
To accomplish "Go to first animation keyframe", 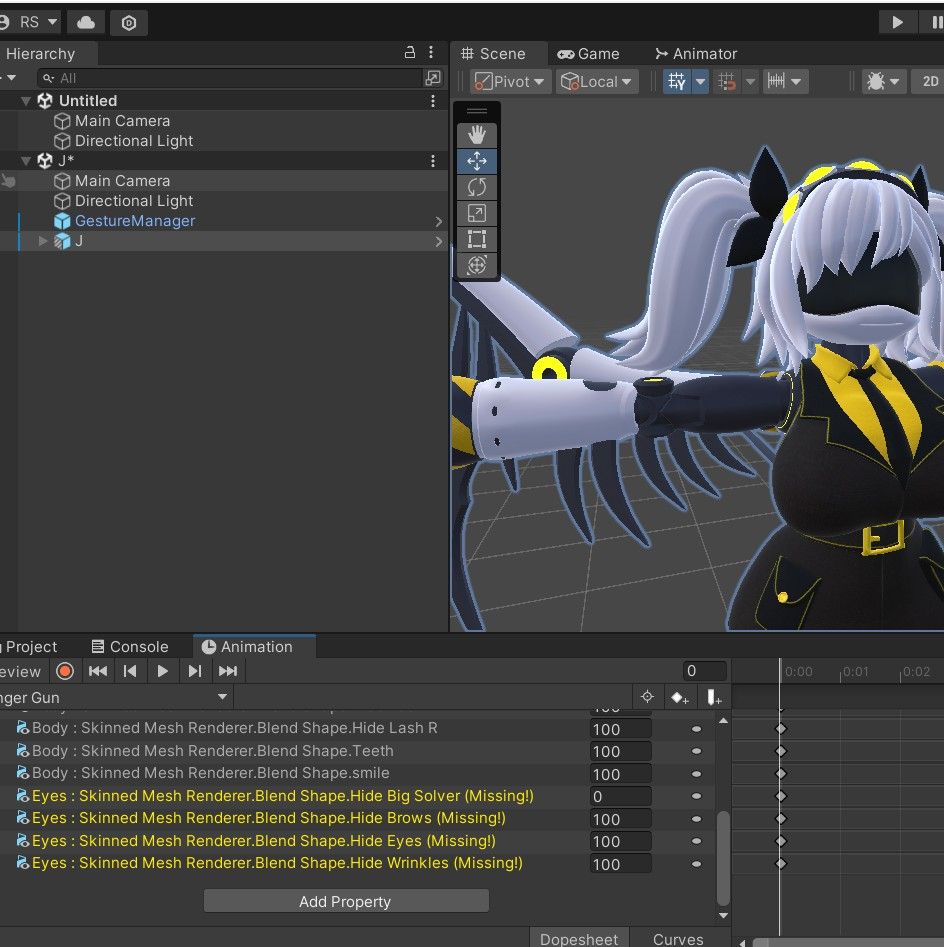I will (98, 671).
